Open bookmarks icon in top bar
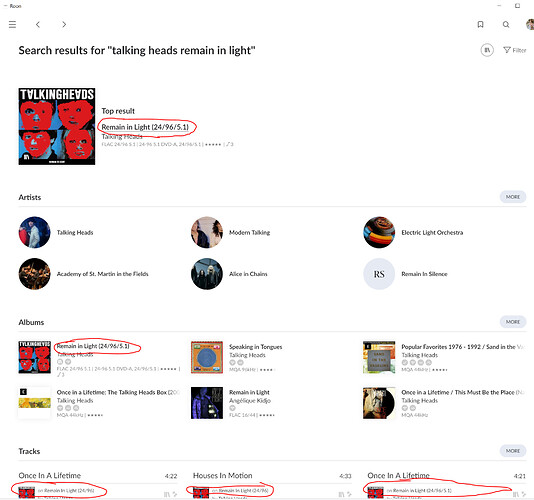Image resolution: width=534 pixels, height=500 pixels. tap(480, 24)
